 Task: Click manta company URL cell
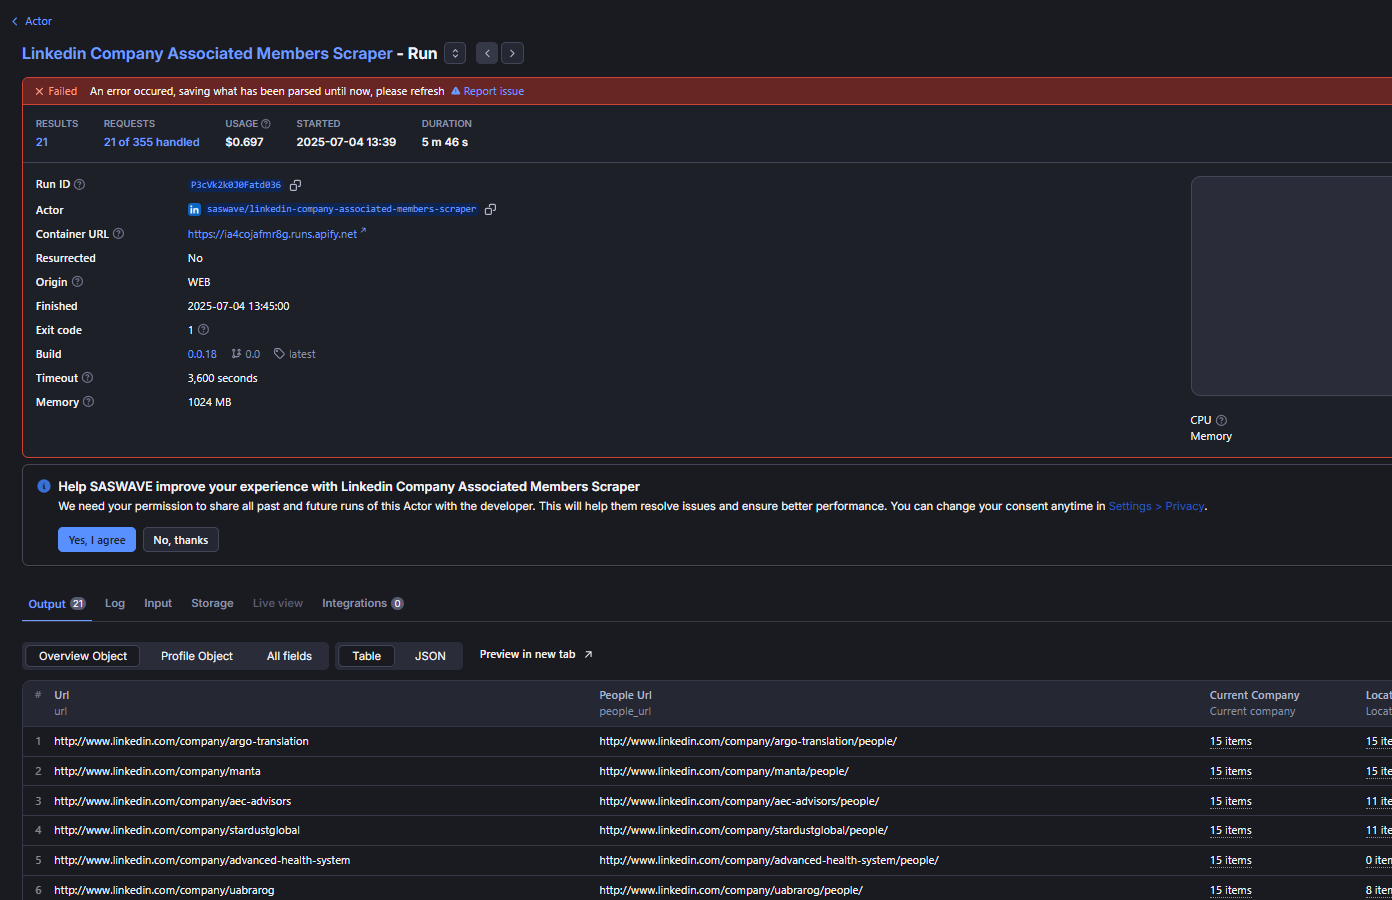click(x=157, y=771)
